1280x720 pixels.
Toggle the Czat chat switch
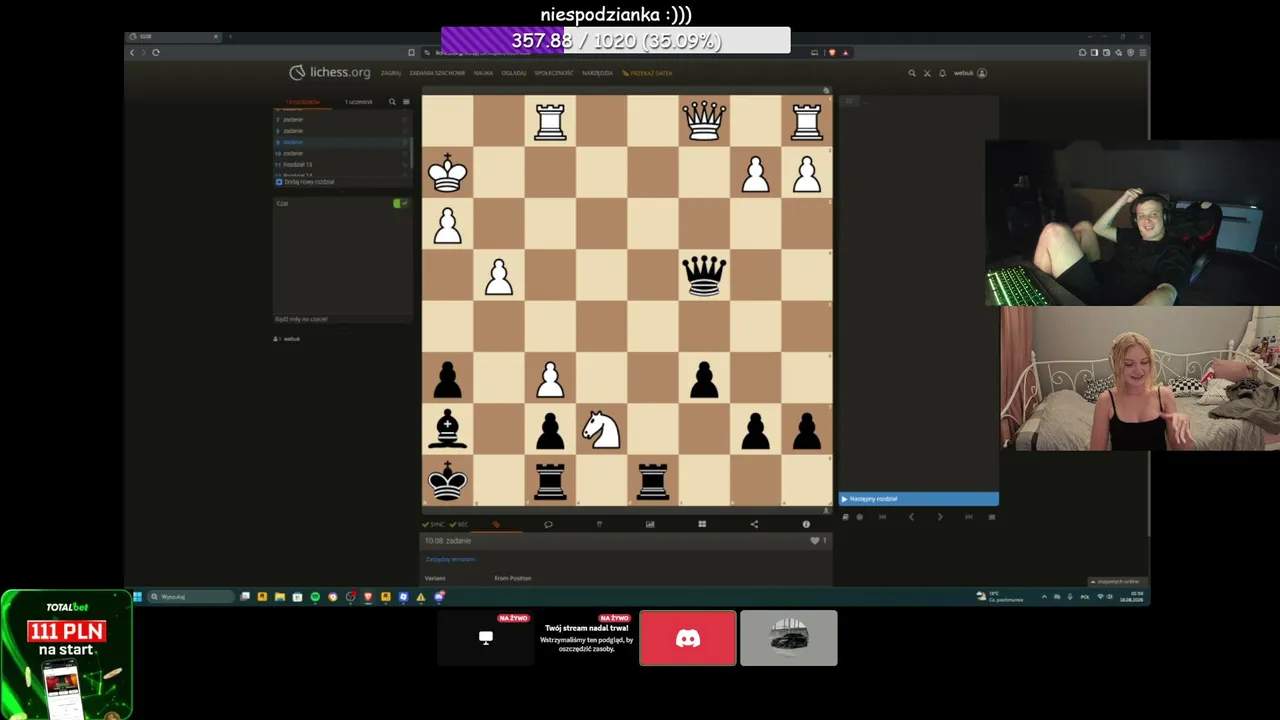click(x=400, y=203)
